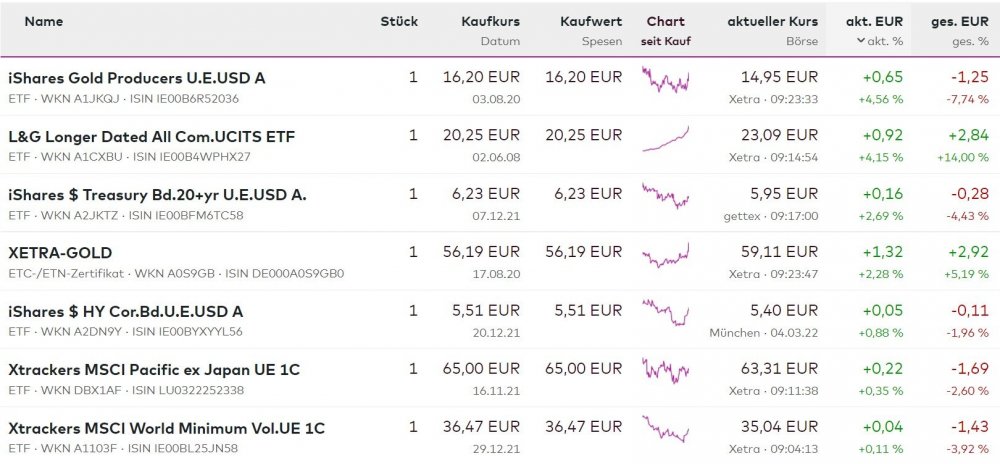Image resolution: width=1000 pixels, height=464 pixels.
Task: Open the iShares $ Treasury Bd. mini chart
Action: click(x=665, y=197)
